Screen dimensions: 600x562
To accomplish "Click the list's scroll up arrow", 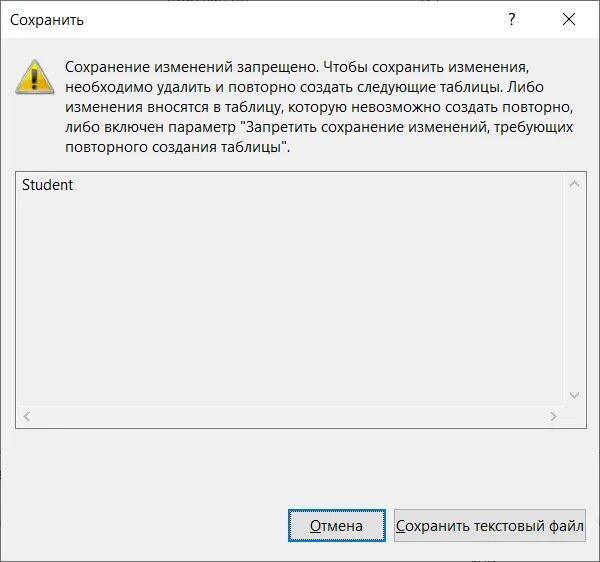I will tap(574, 184).
